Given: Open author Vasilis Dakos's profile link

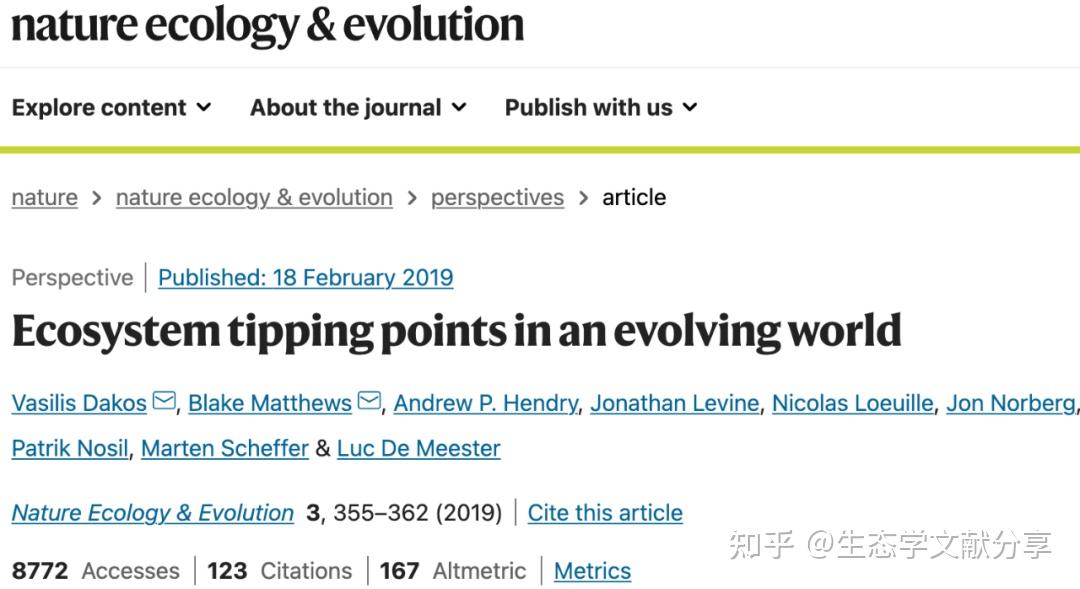Looking at the screenshot, I should click(x=79, y=403).
